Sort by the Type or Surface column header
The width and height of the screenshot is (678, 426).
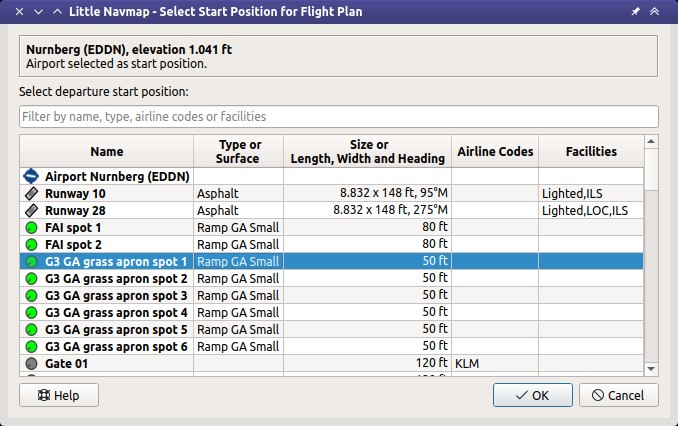pos(239,151)
